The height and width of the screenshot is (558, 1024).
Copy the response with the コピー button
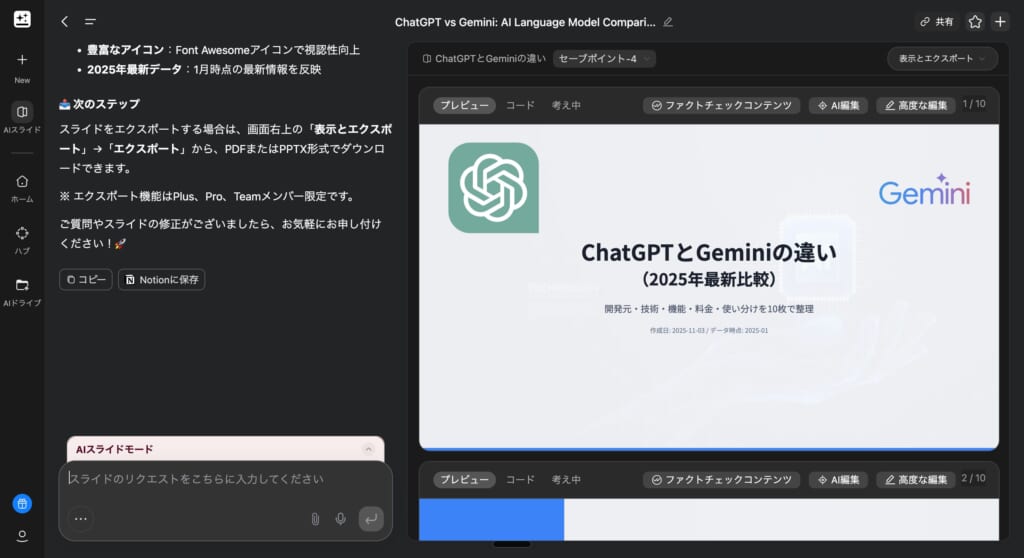pyautogui.click(x=86, y=280)
